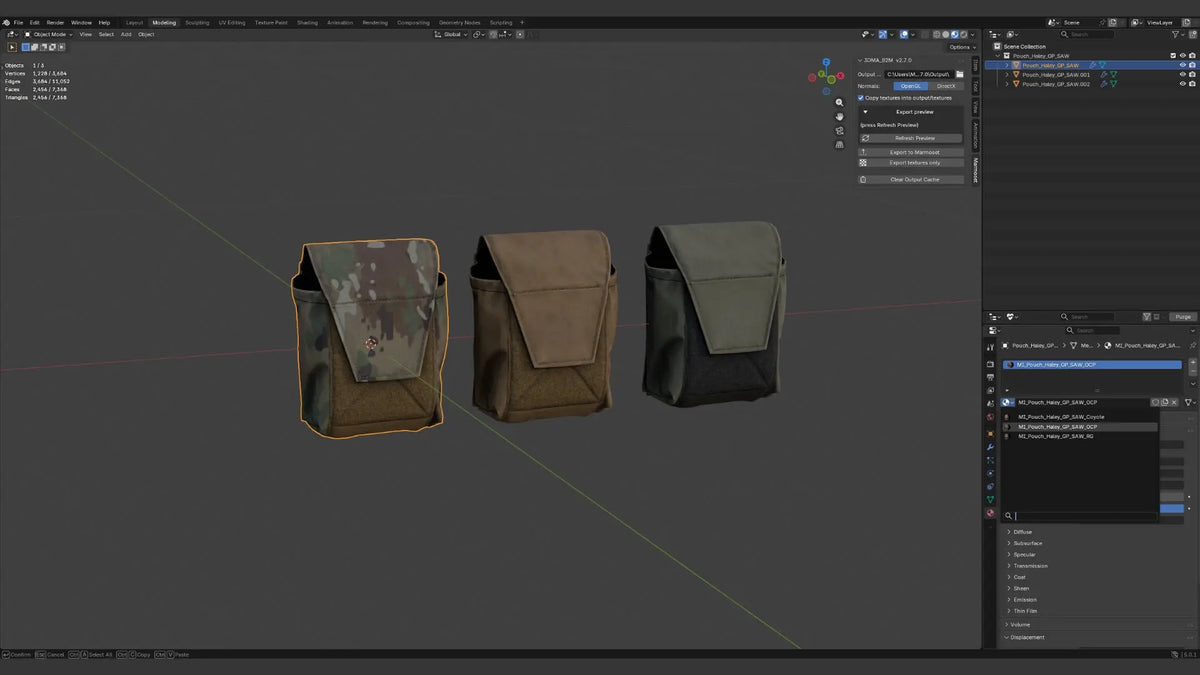
Task: Expand Pouch_Haley_GP_SAW.002 in outliner
Action: click(1007, 84)
